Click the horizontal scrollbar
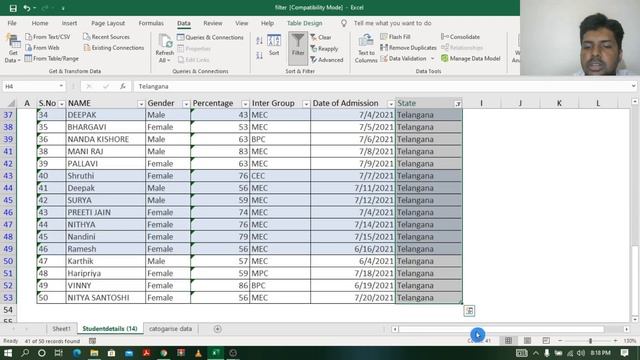The image size is (640, 360). pyautogui.click(x=501, y=329)
